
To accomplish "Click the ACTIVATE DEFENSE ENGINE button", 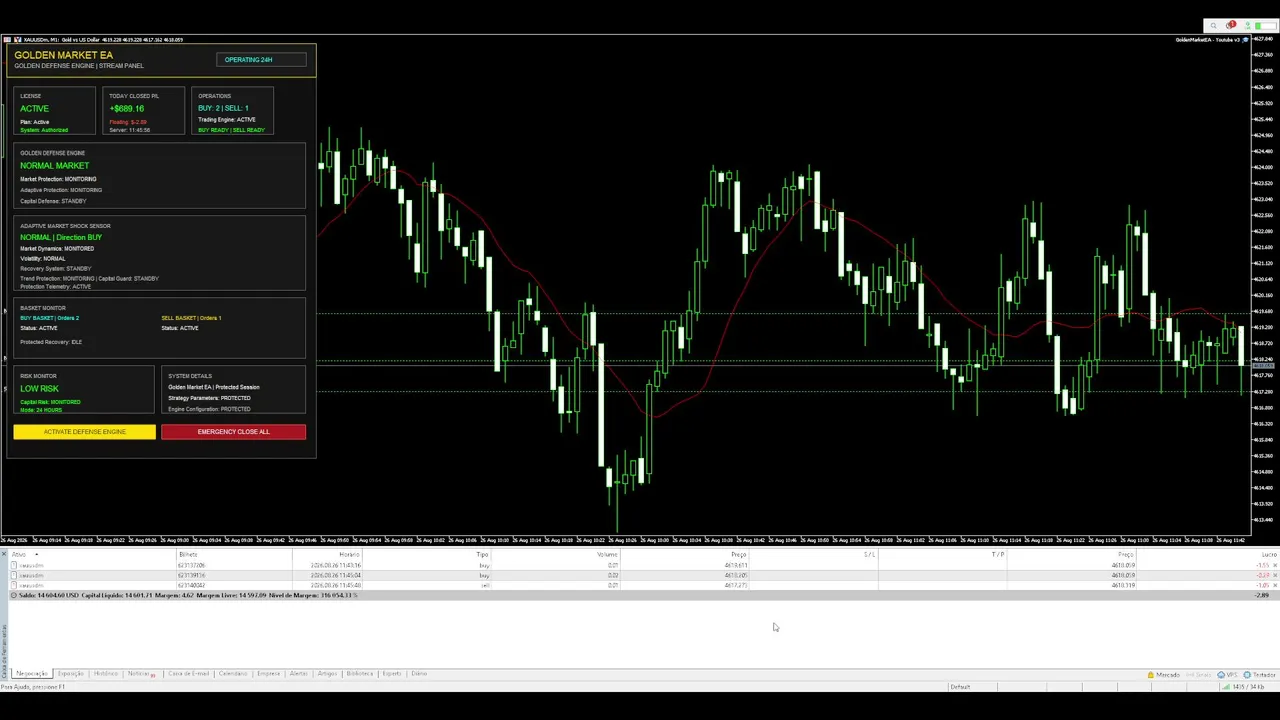I will tap(84, 432).
